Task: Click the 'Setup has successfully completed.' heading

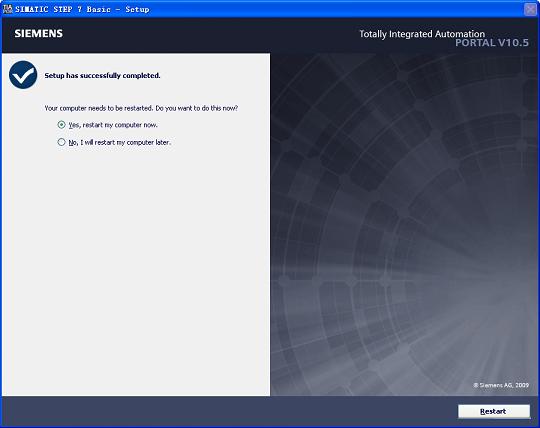Action: (102, 75)
